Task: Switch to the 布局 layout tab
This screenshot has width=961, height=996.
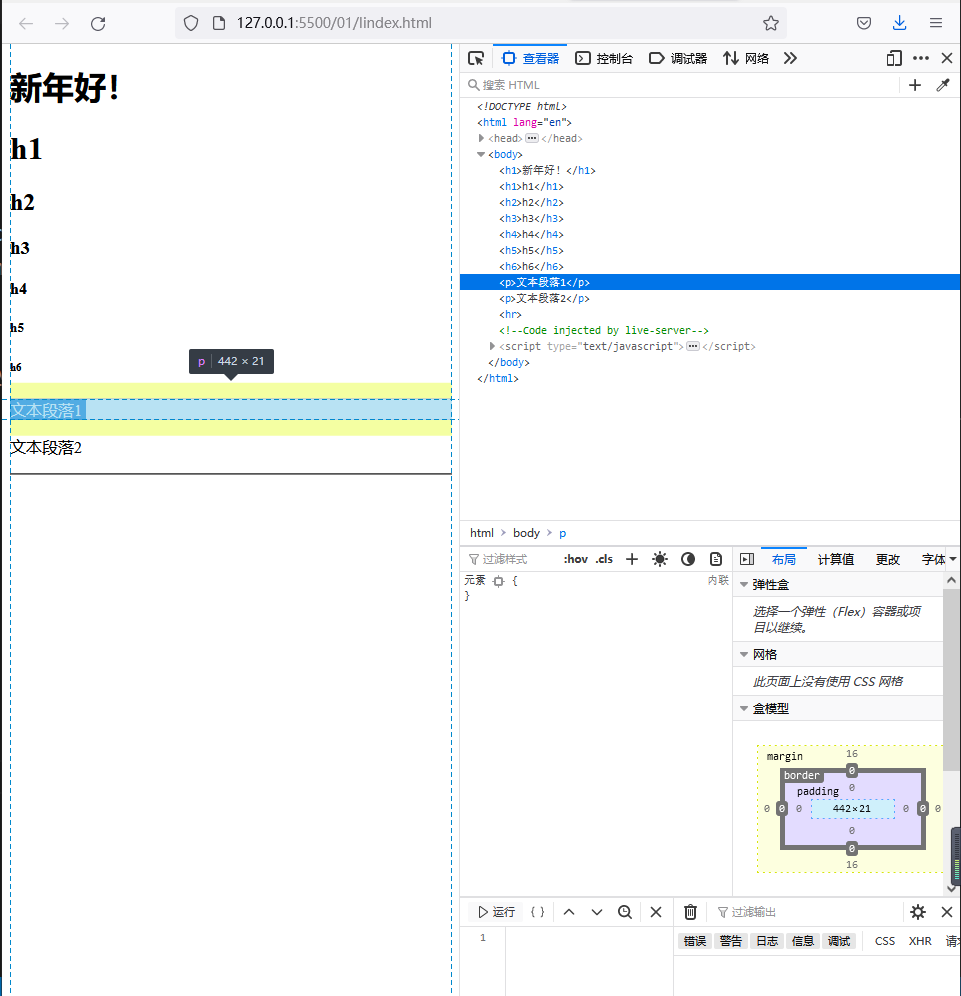Action: click(783, 559)
